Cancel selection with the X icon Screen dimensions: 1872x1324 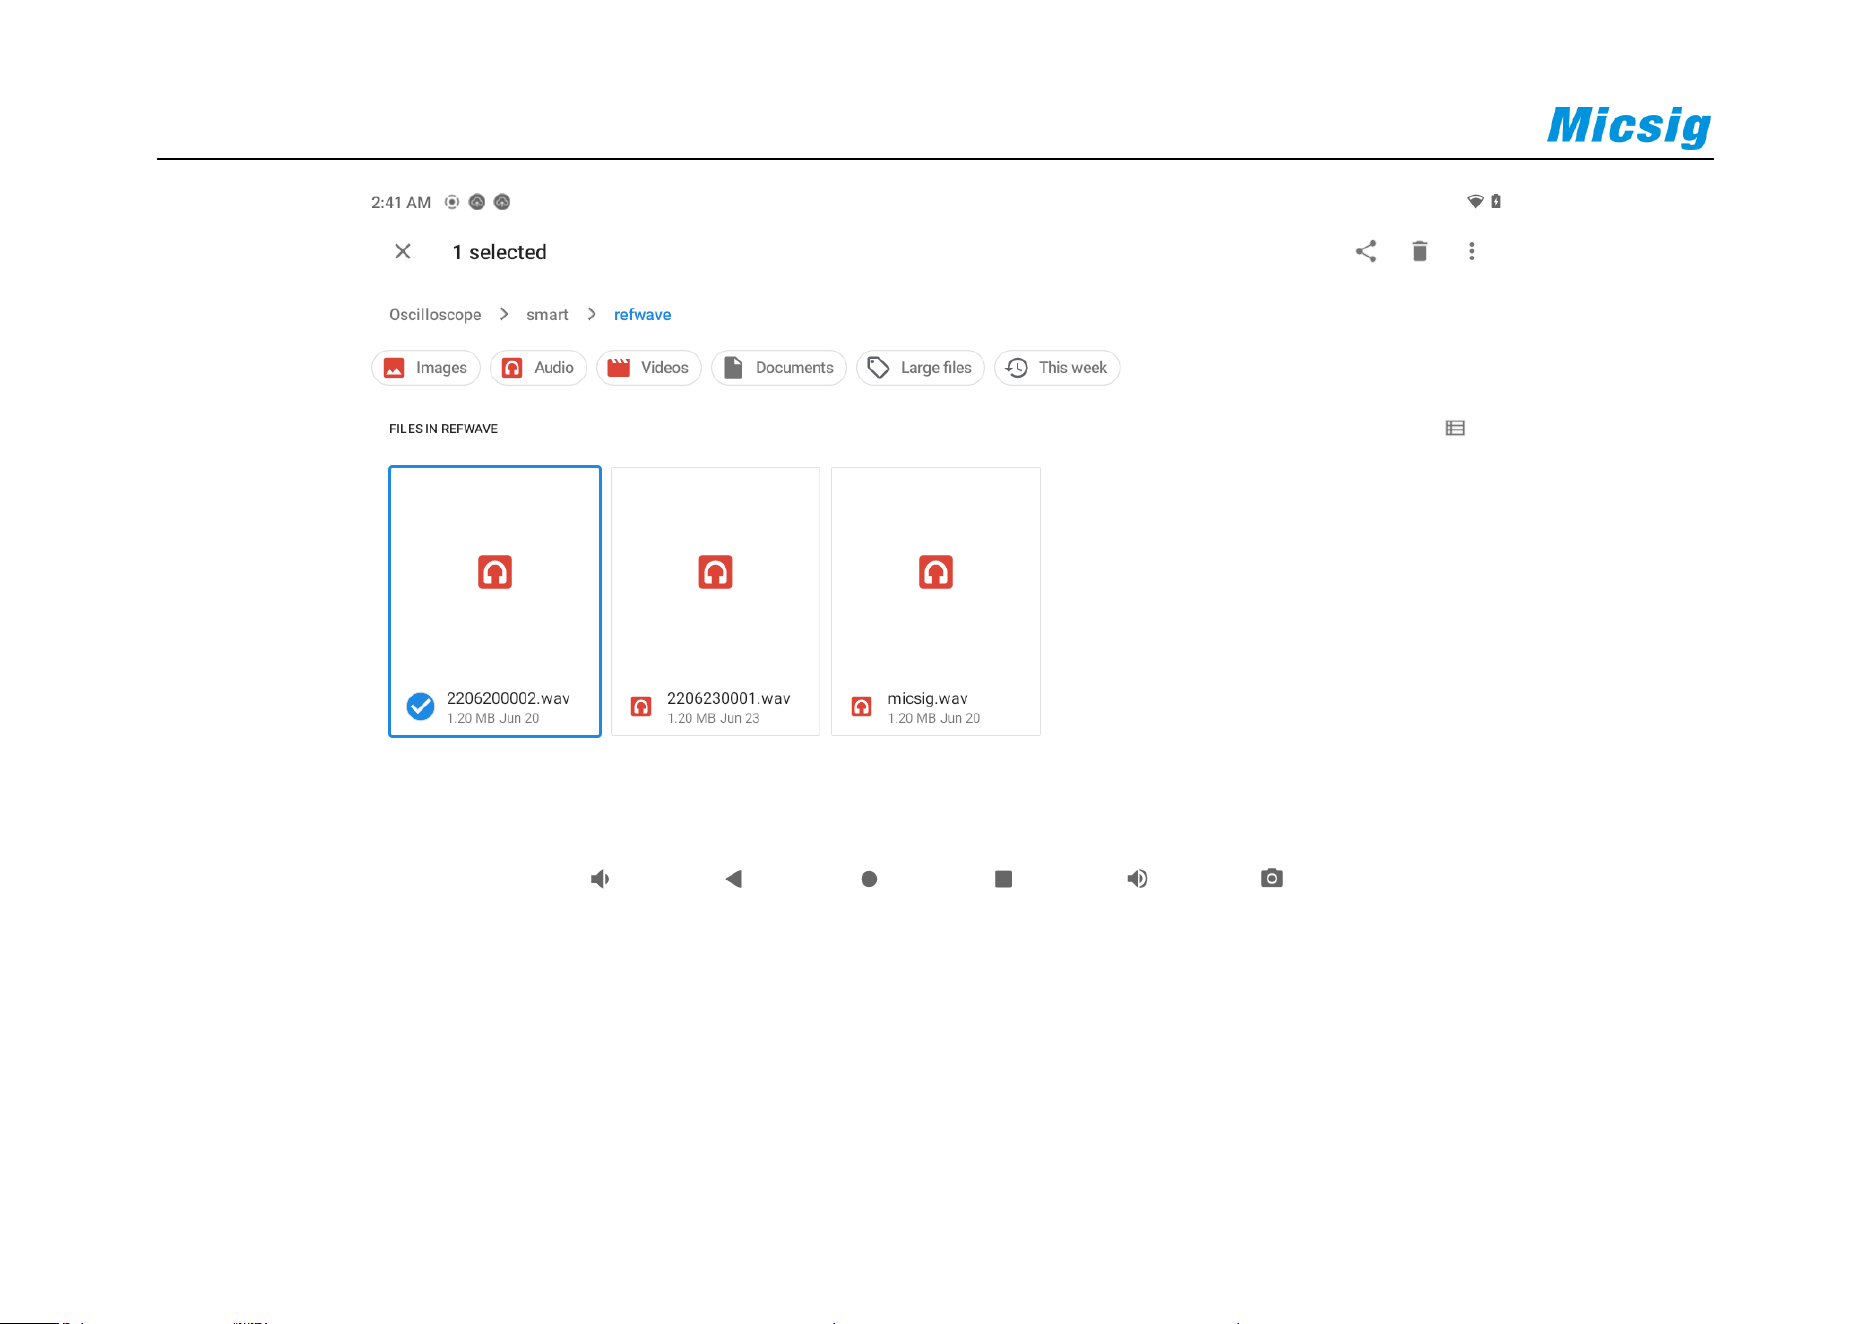403,251
